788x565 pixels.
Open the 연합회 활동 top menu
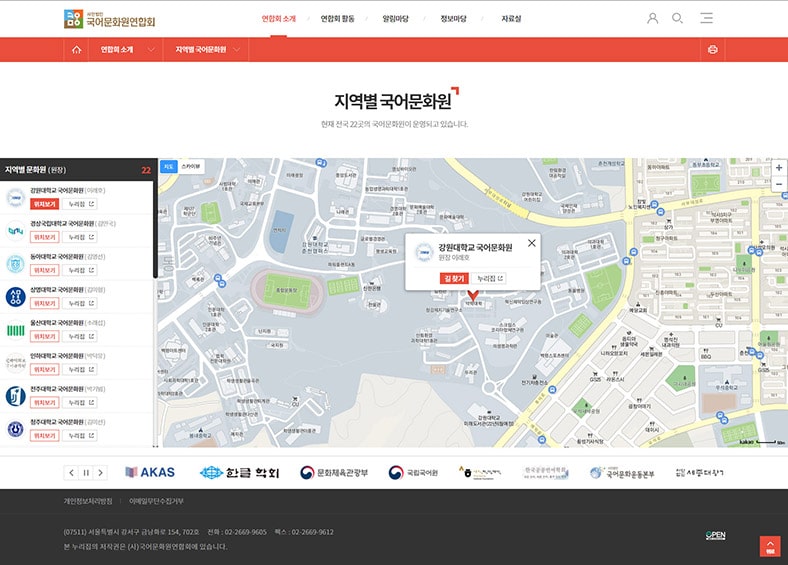(340, 18)
